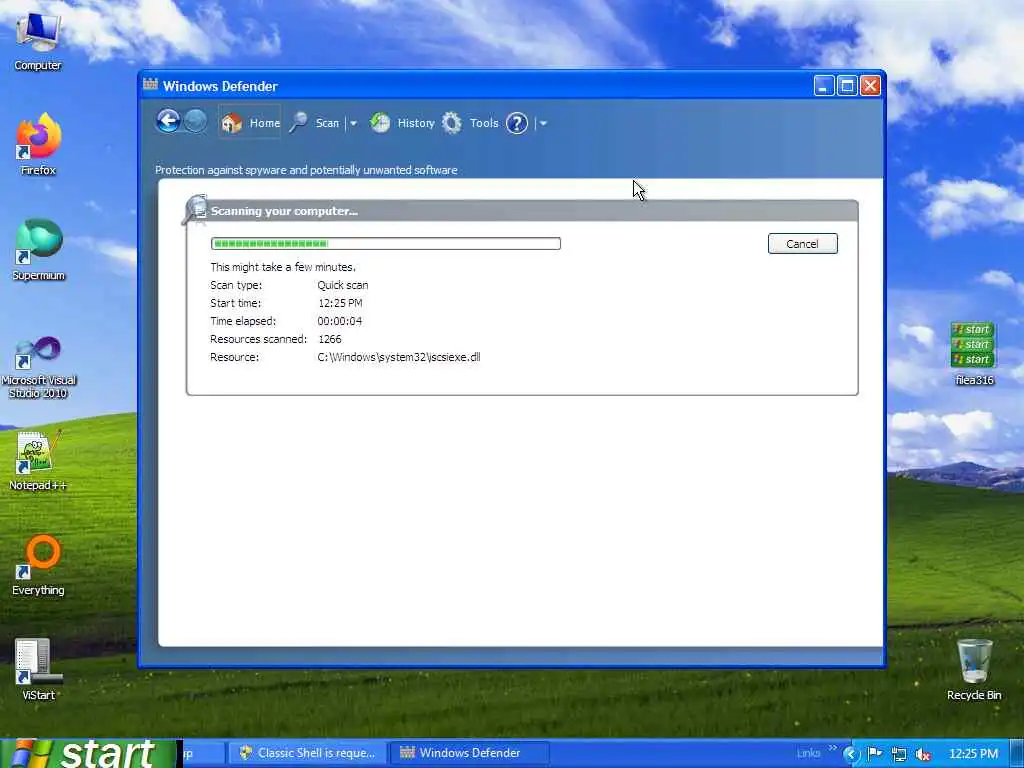Show hidden tray icons arrow

coord(851,754)
